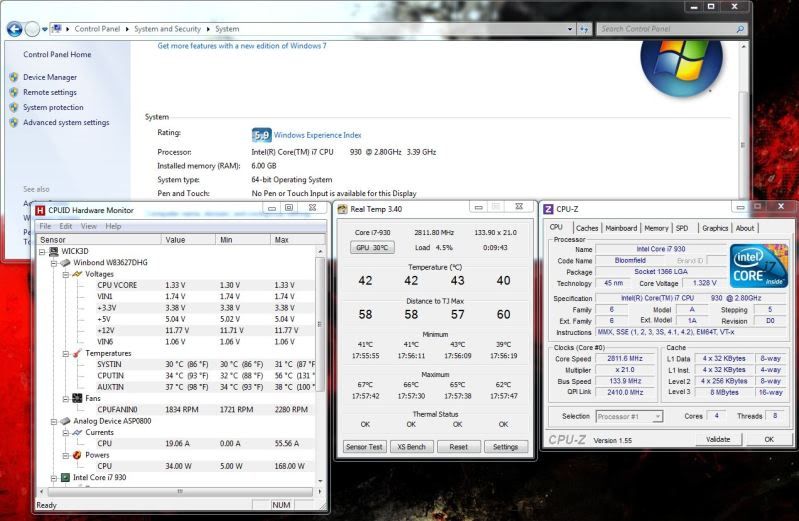This screenshot has width=799, height=521.
Task: Click the refresh icon next to address bar
Action: (584, 29)
